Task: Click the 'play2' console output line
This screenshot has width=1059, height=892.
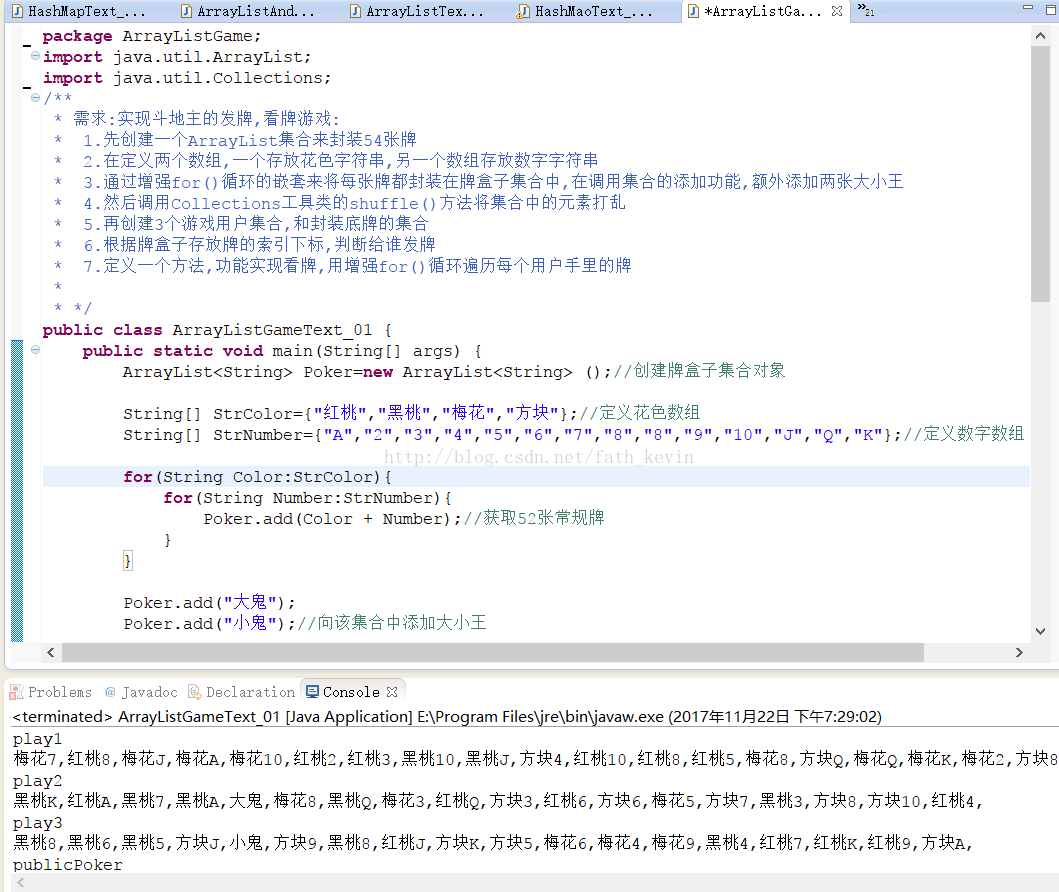Action: 37,781
